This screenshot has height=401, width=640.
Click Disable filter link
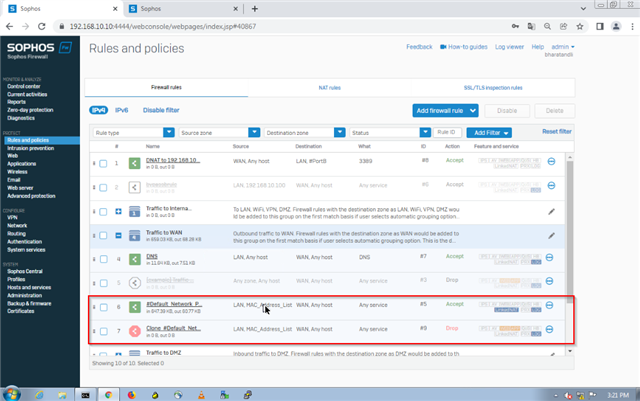pos(161,110)
